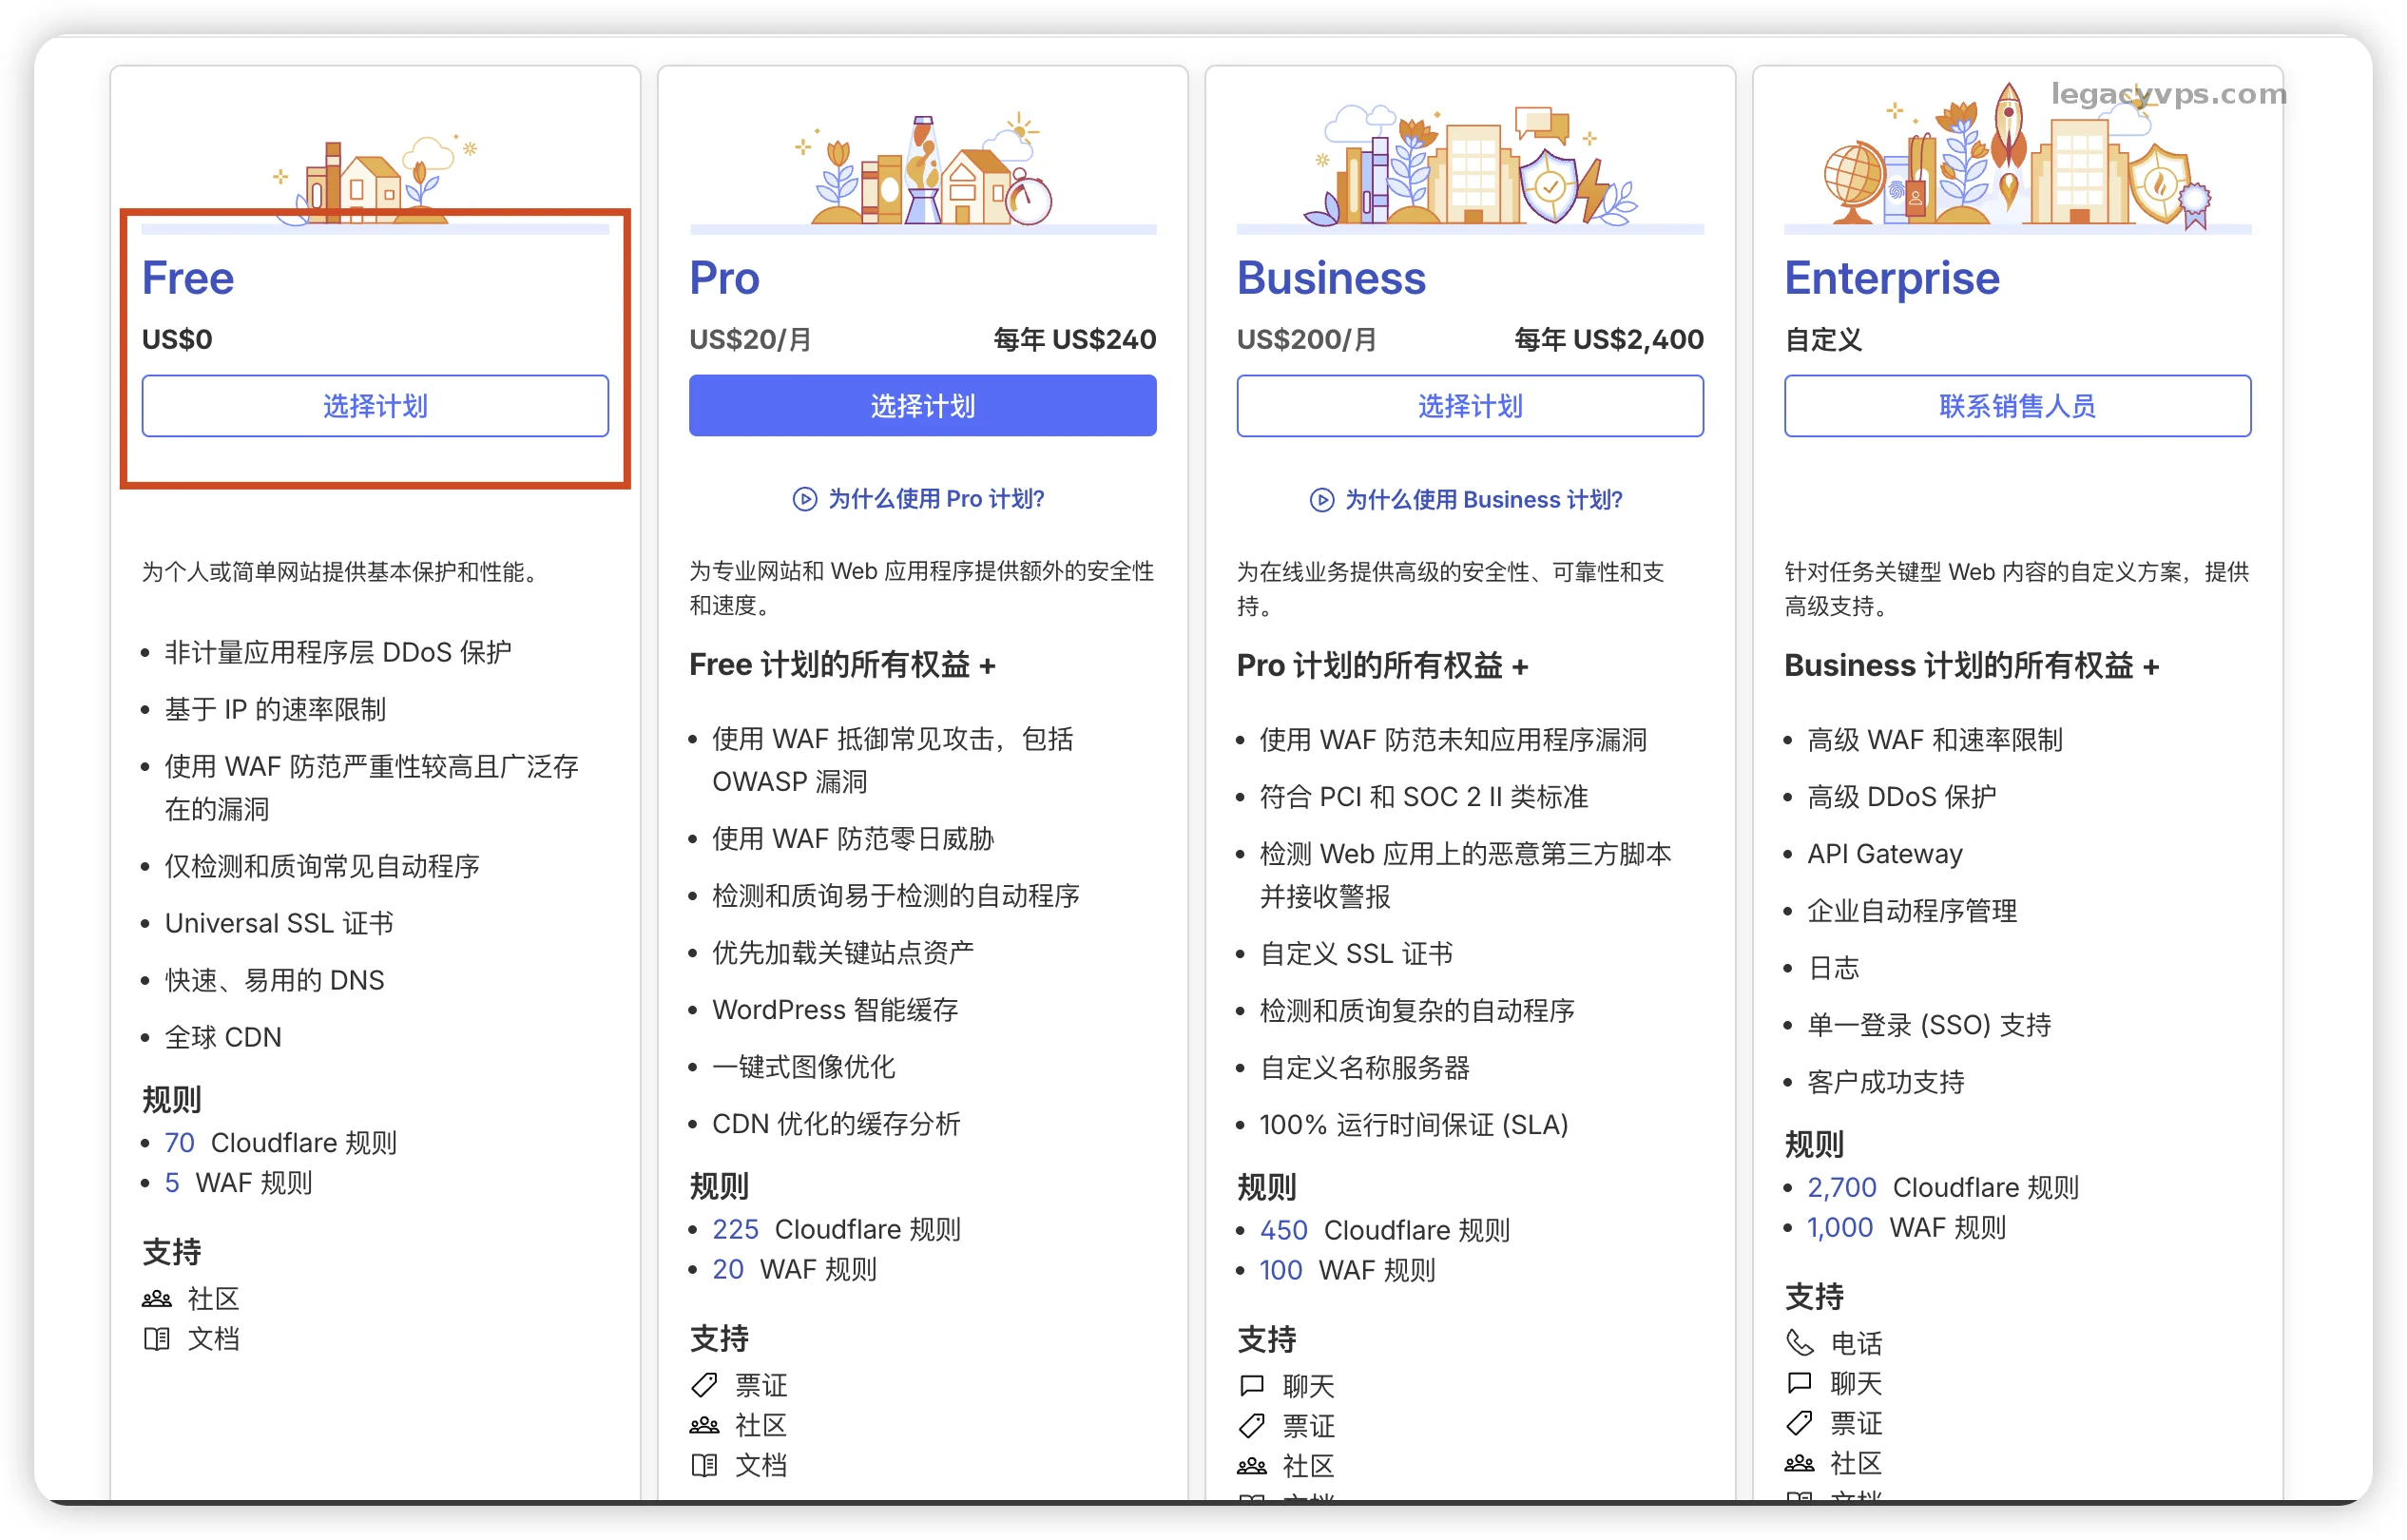Screen dimensions: 2407x1540
Task: Open the 为什么使用 Business 计划 link
Action: coord(1483,500)
